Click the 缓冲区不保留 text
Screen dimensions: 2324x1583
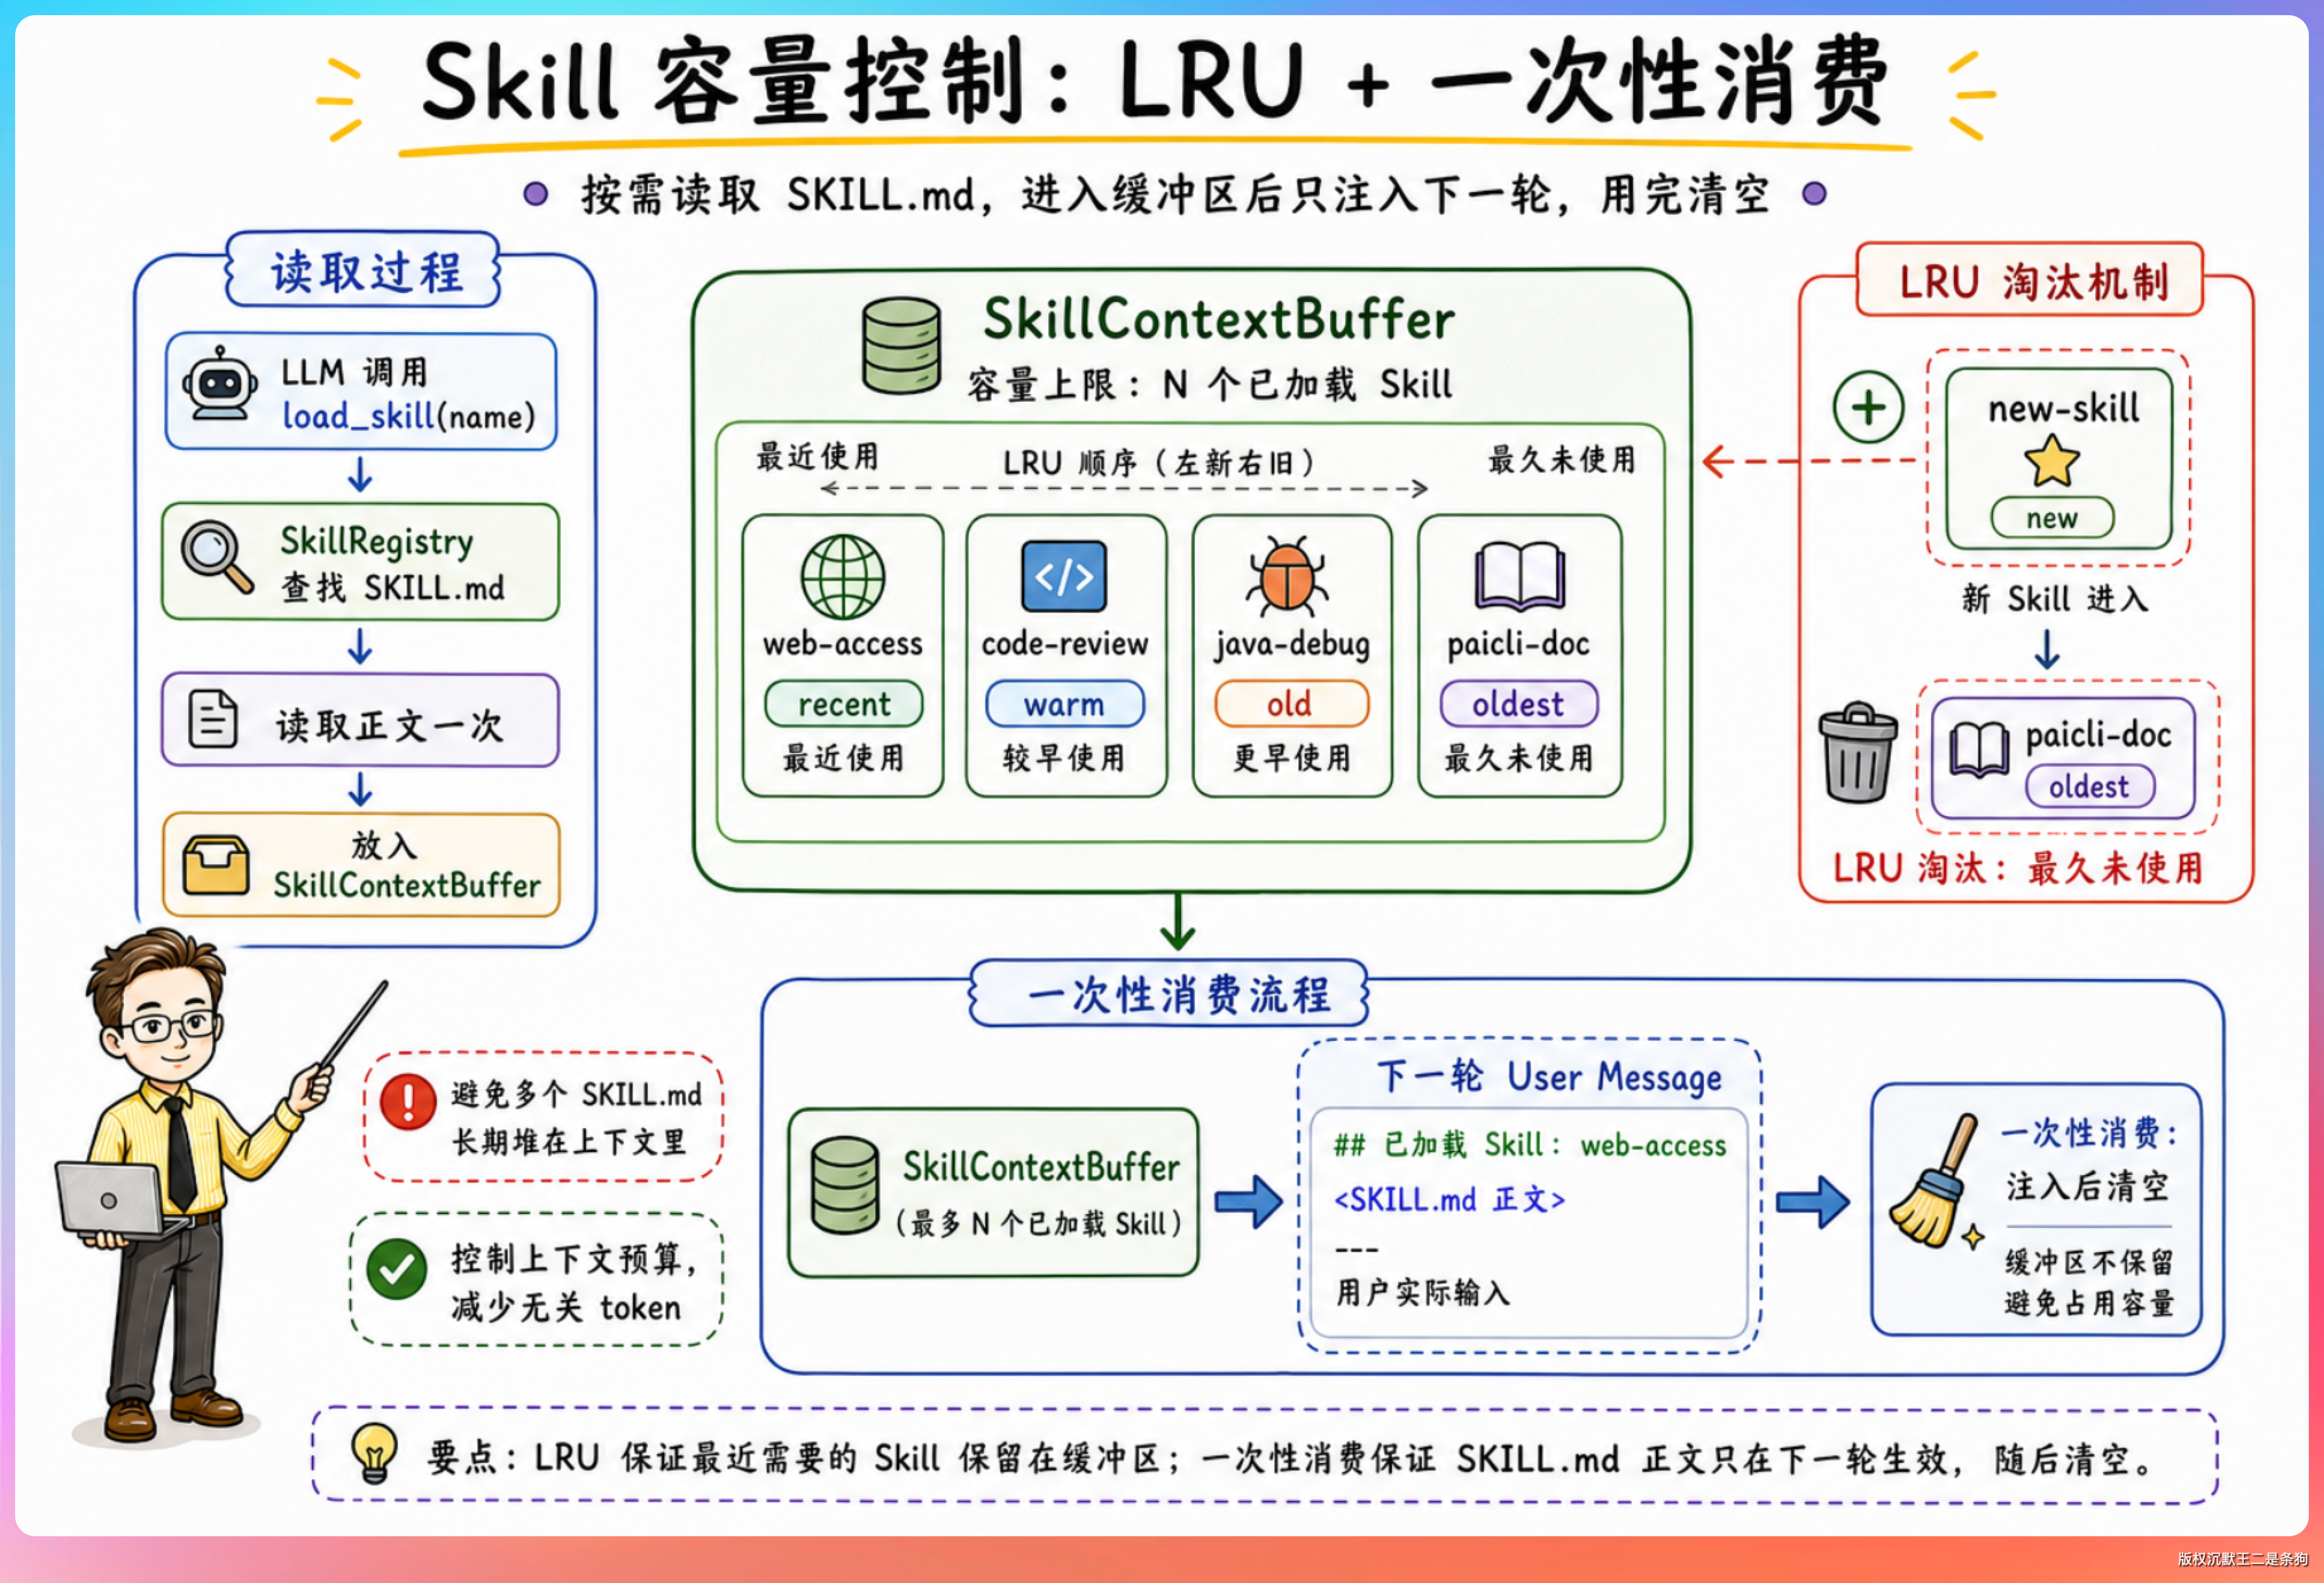2089,1261
